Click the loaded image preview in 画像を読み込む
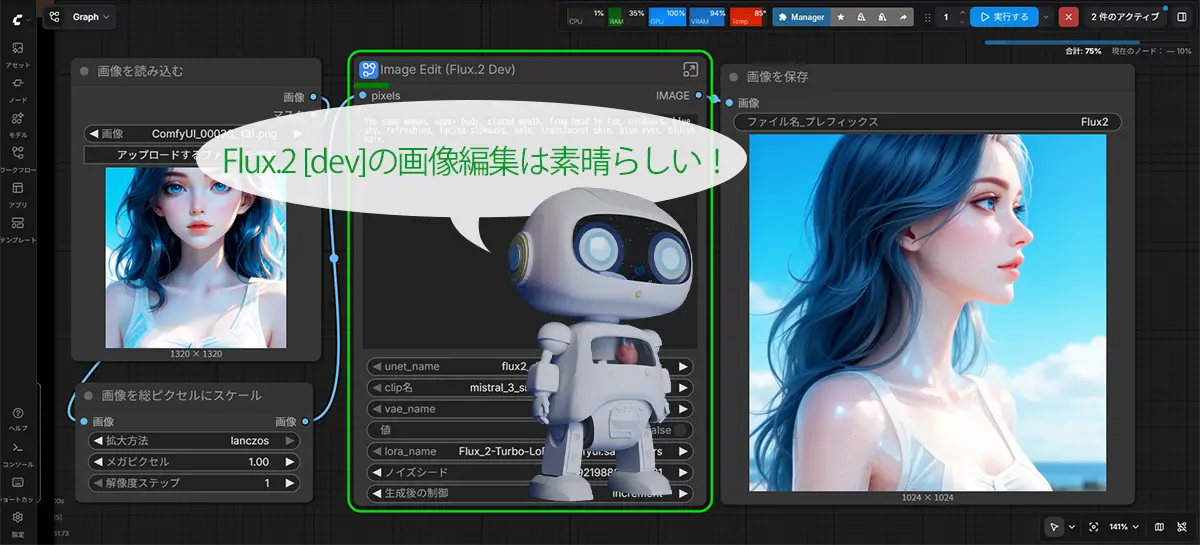The height and width of the screenshot is (545, 1200). click(196, 258)
